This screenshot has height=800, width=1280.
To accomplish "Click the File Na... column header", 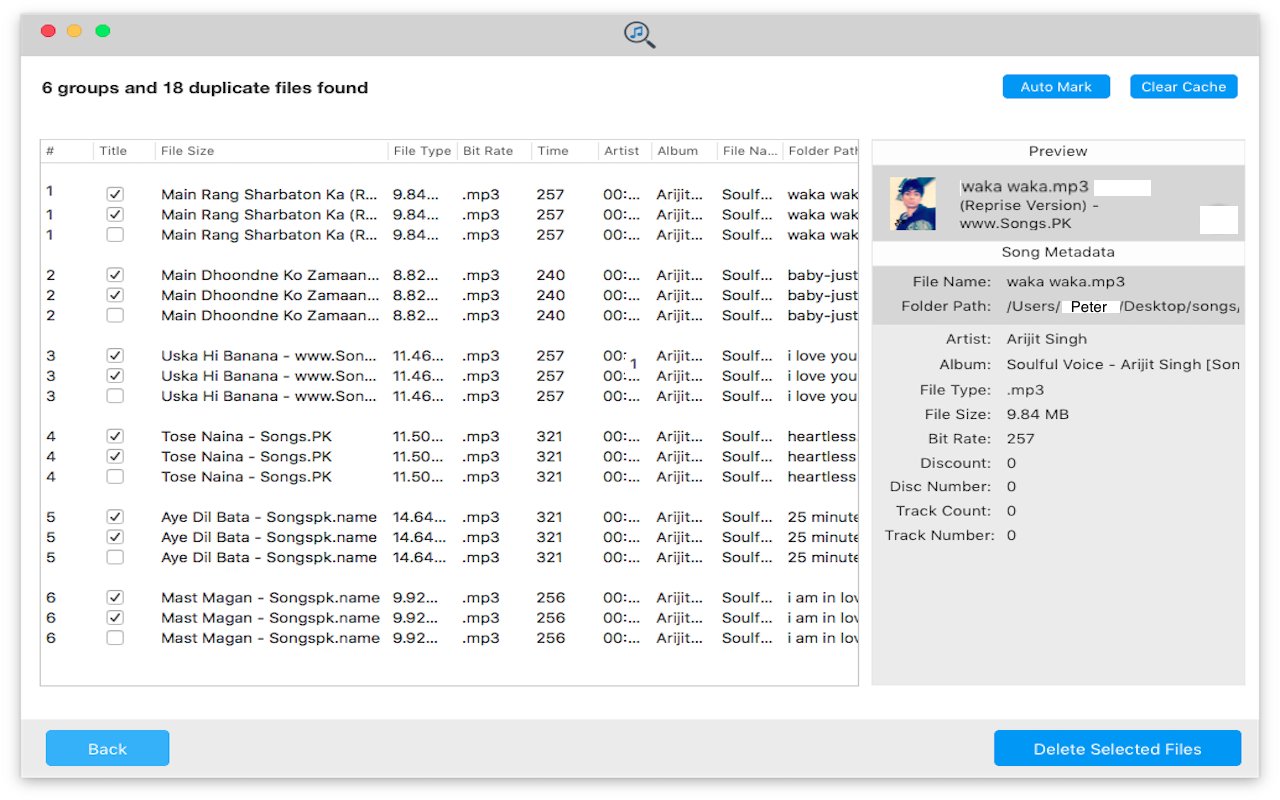I will click(749, 151).
